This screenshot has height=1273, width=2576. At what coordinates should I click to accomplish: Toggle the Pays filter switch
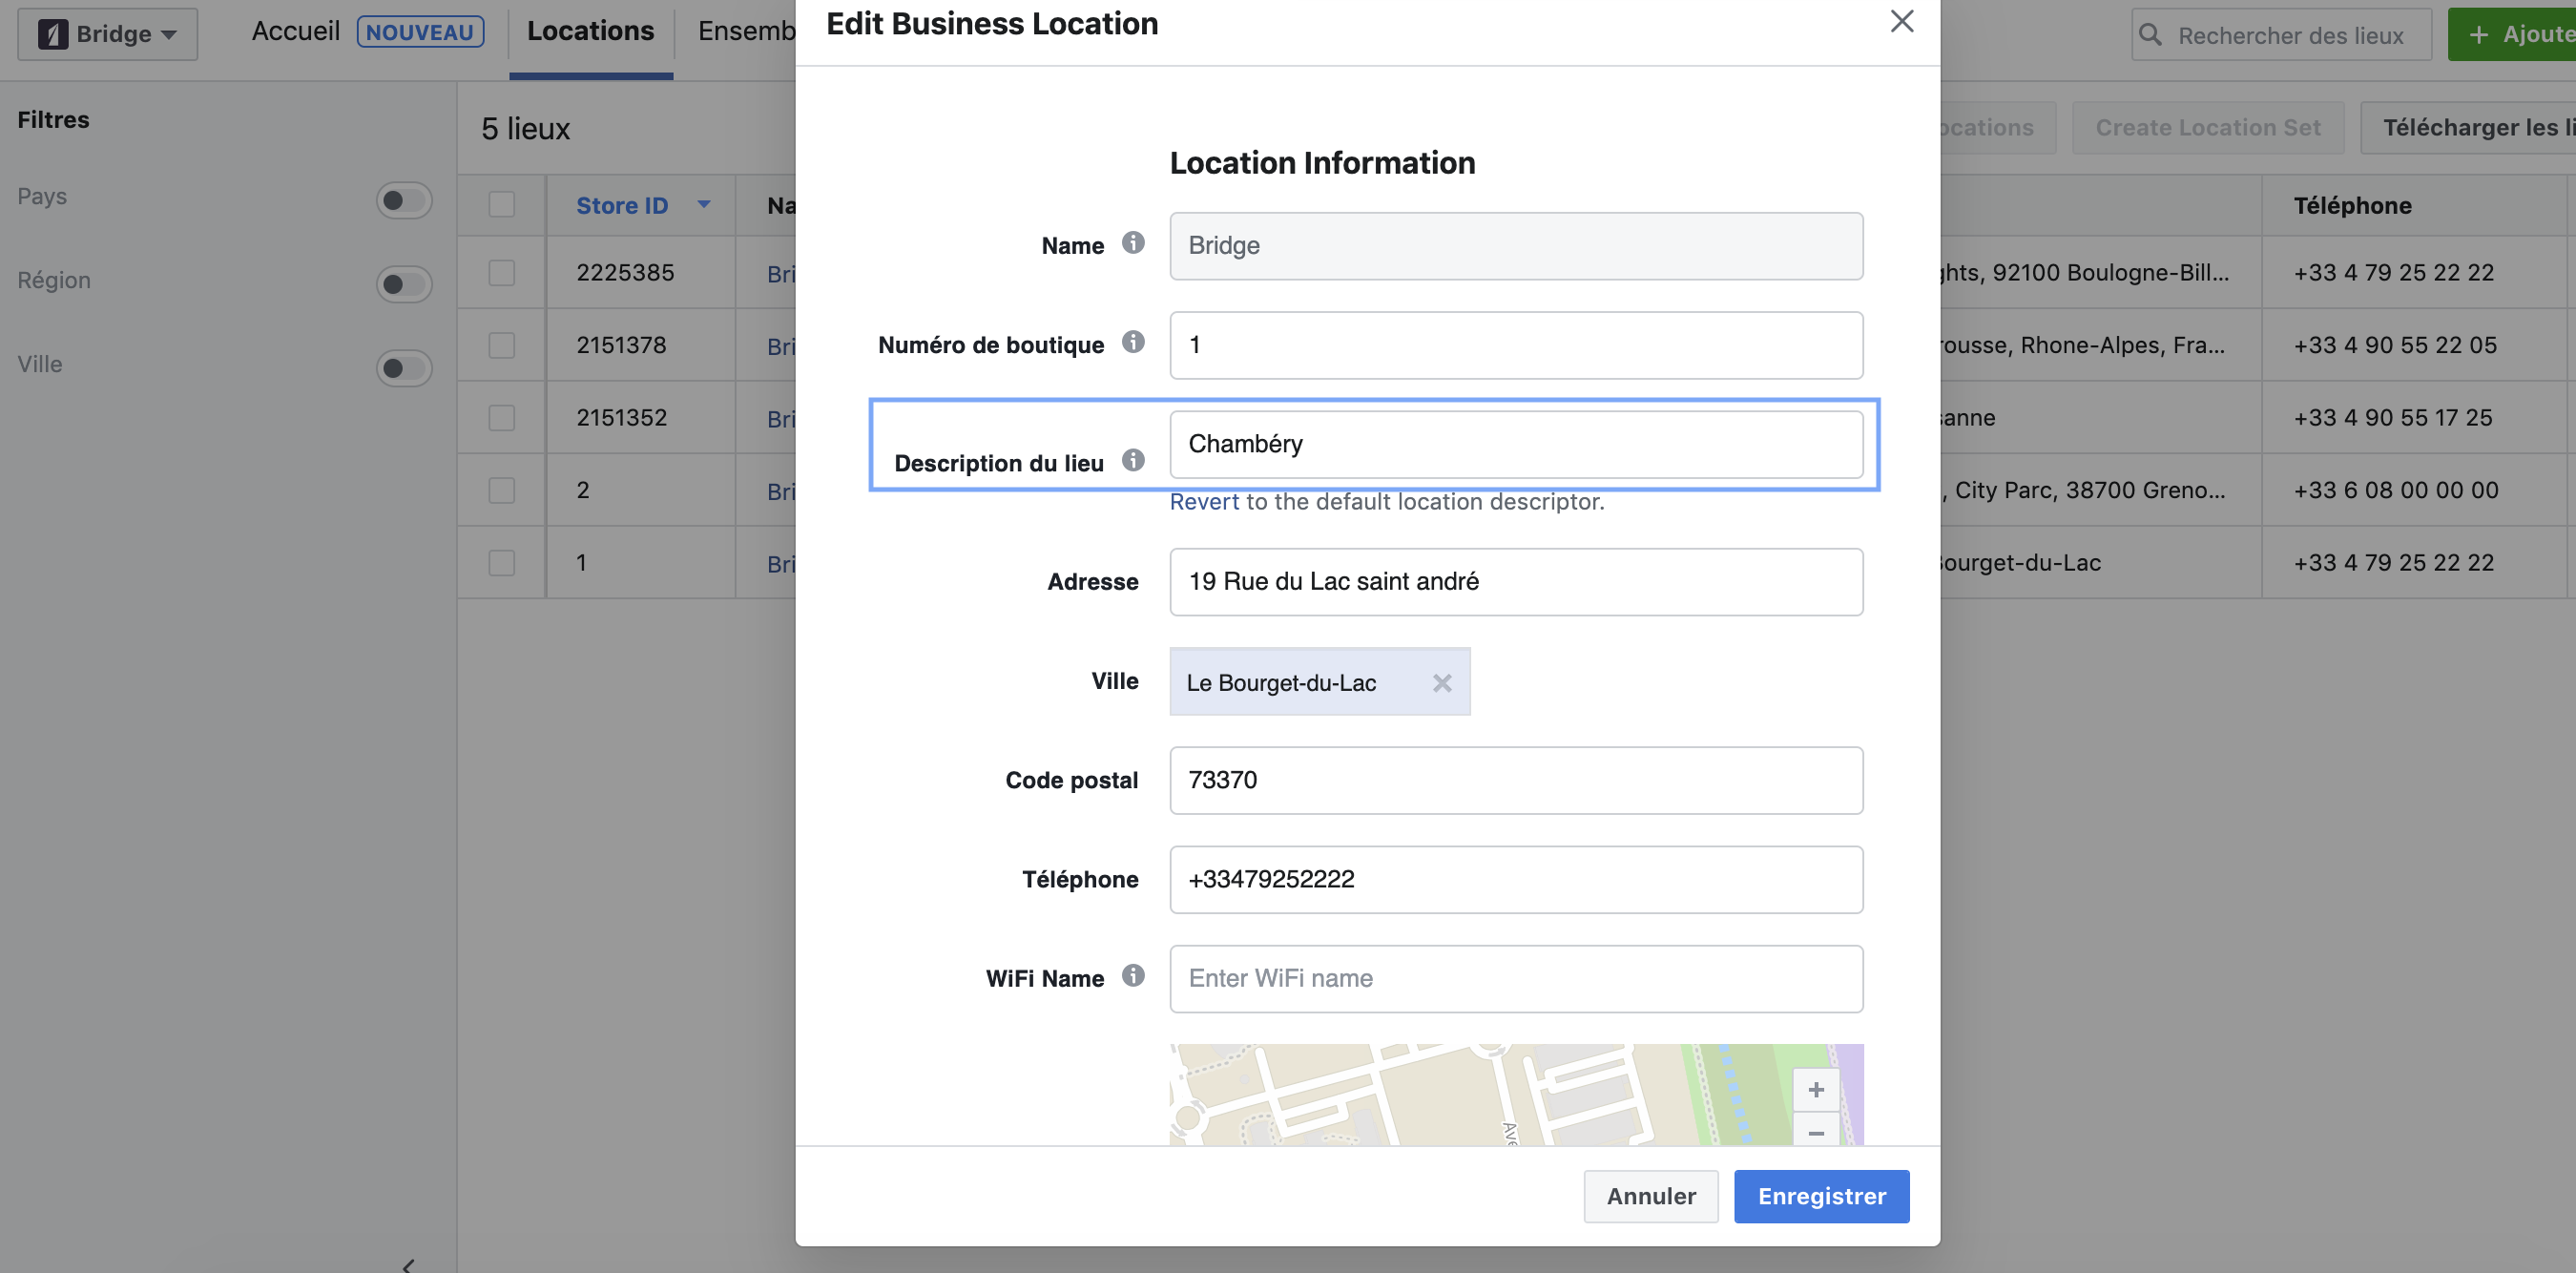coord(404,200)
